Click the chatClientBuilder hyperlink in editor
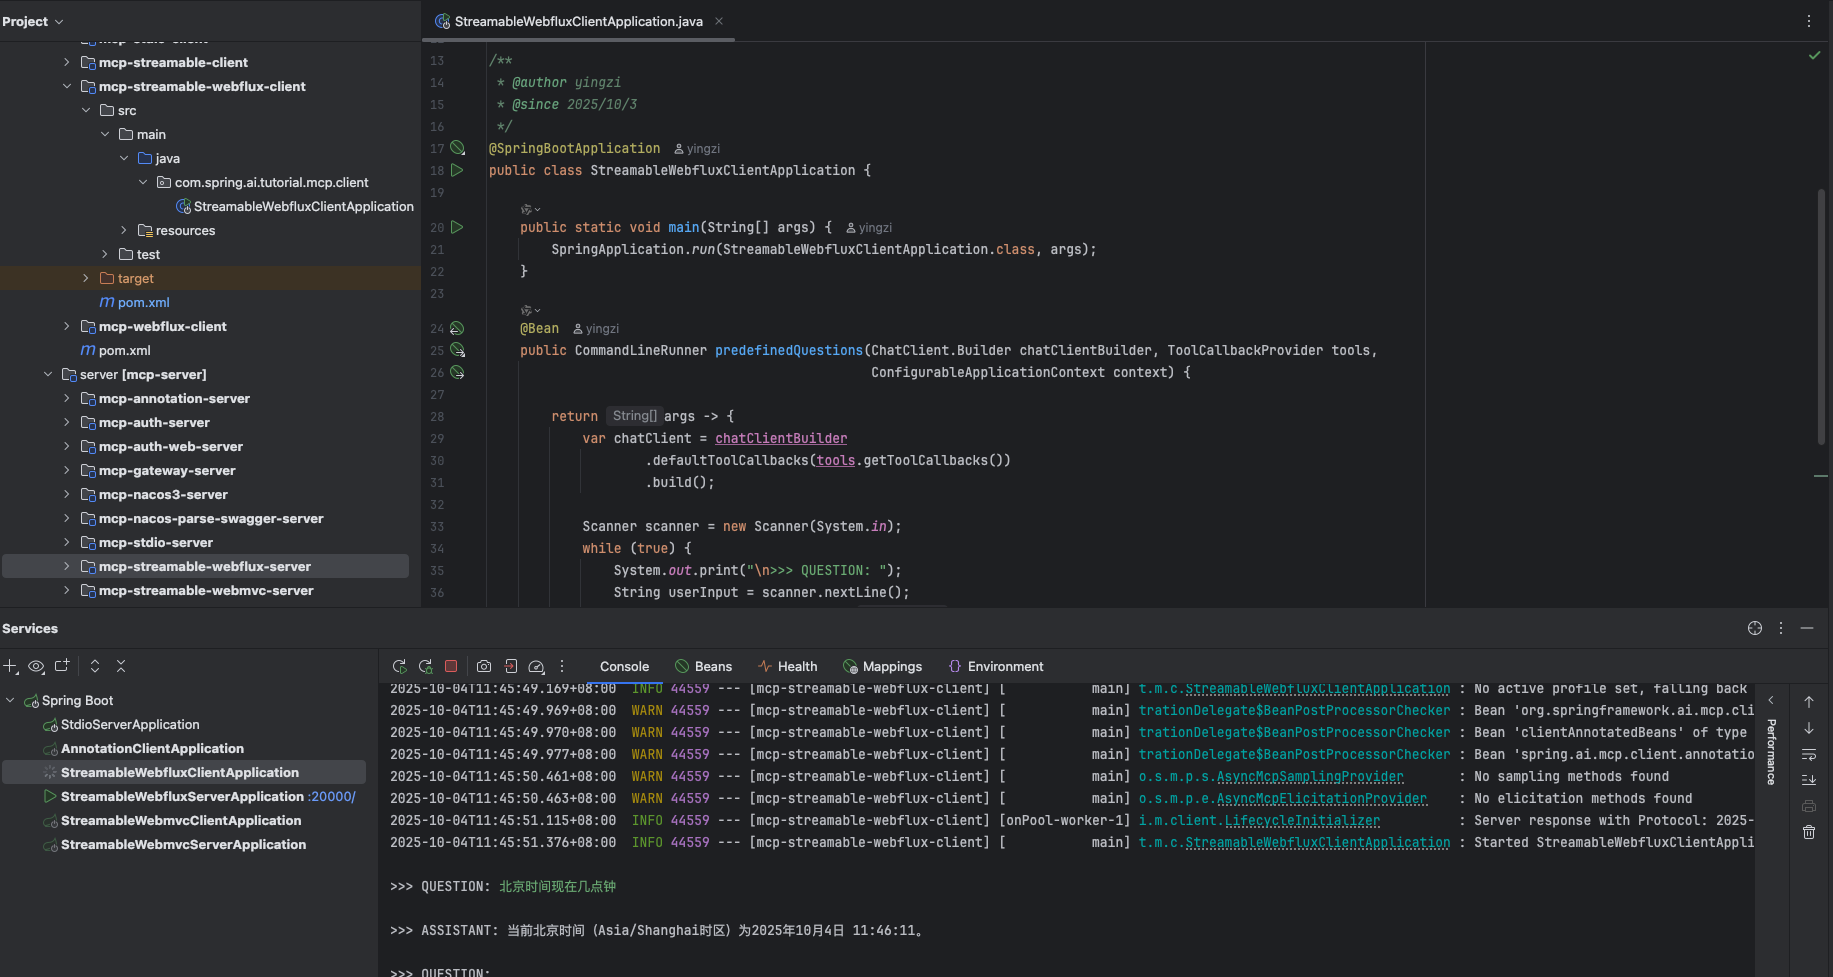Screen dimensions: 1833x977 coord(780,438)
